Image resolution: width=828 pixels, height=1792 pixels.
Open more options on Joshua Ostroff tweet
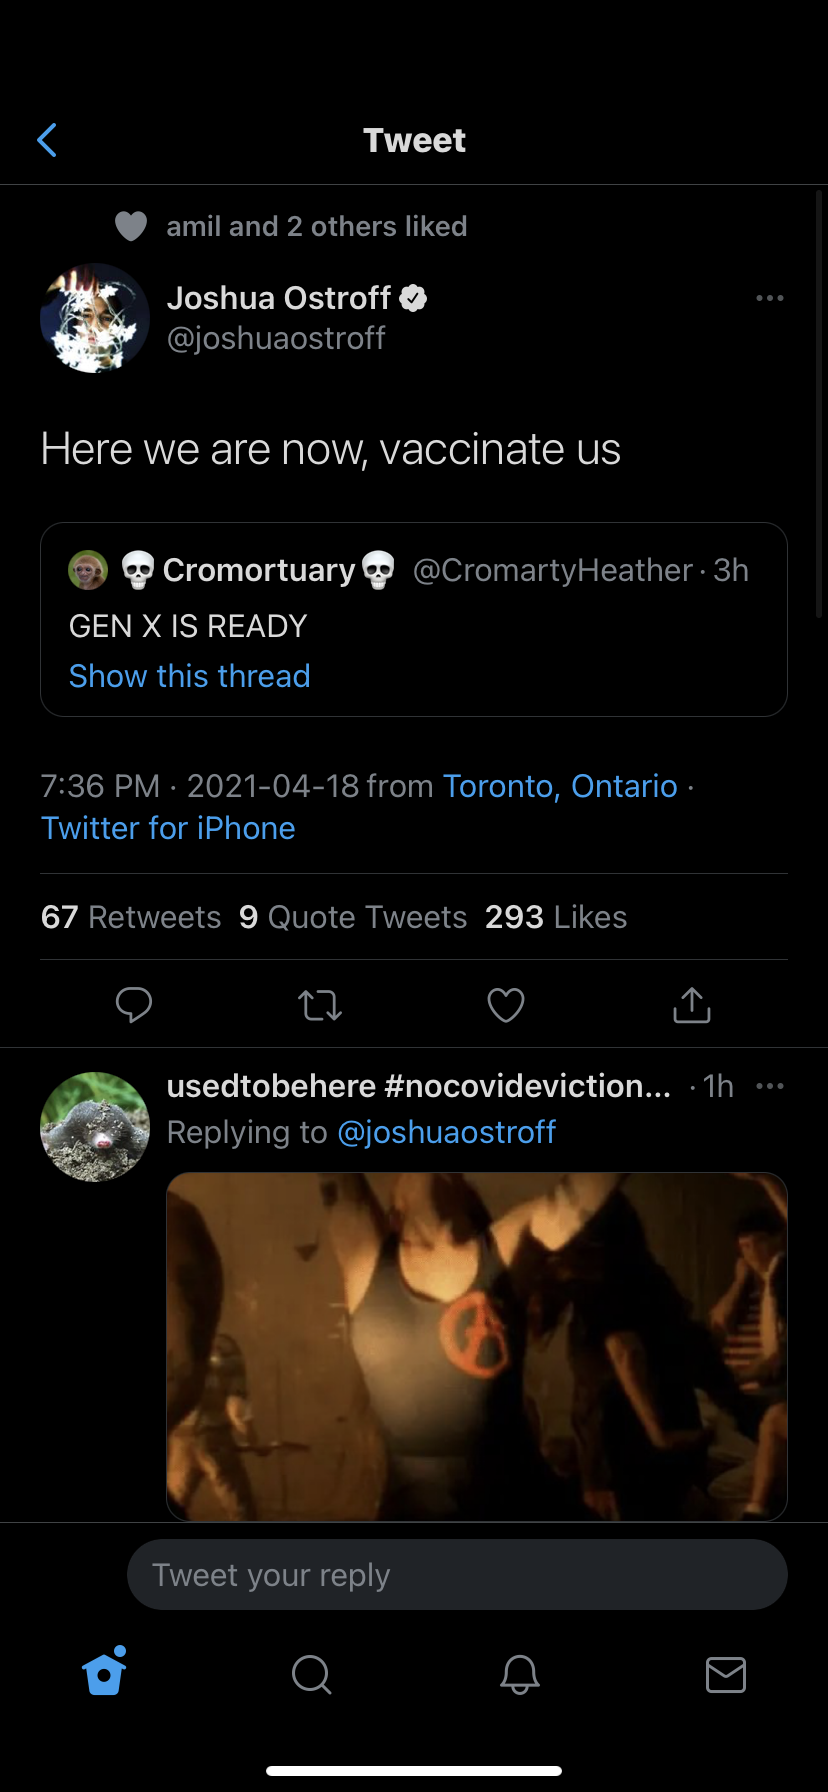coord(770,298)
